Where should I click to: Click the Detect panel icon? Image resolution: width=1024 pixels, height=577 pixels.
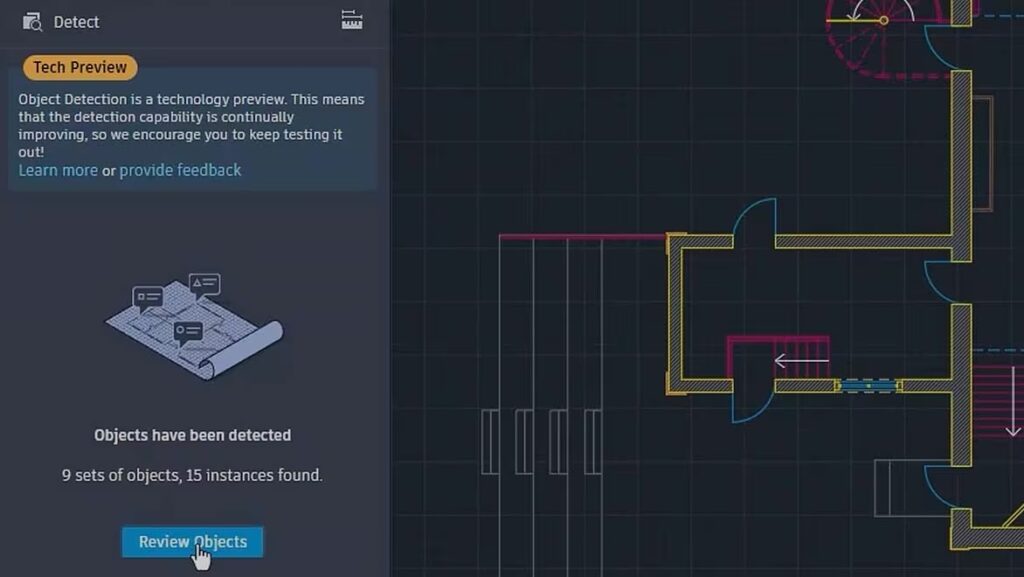(x=32, y=22)
